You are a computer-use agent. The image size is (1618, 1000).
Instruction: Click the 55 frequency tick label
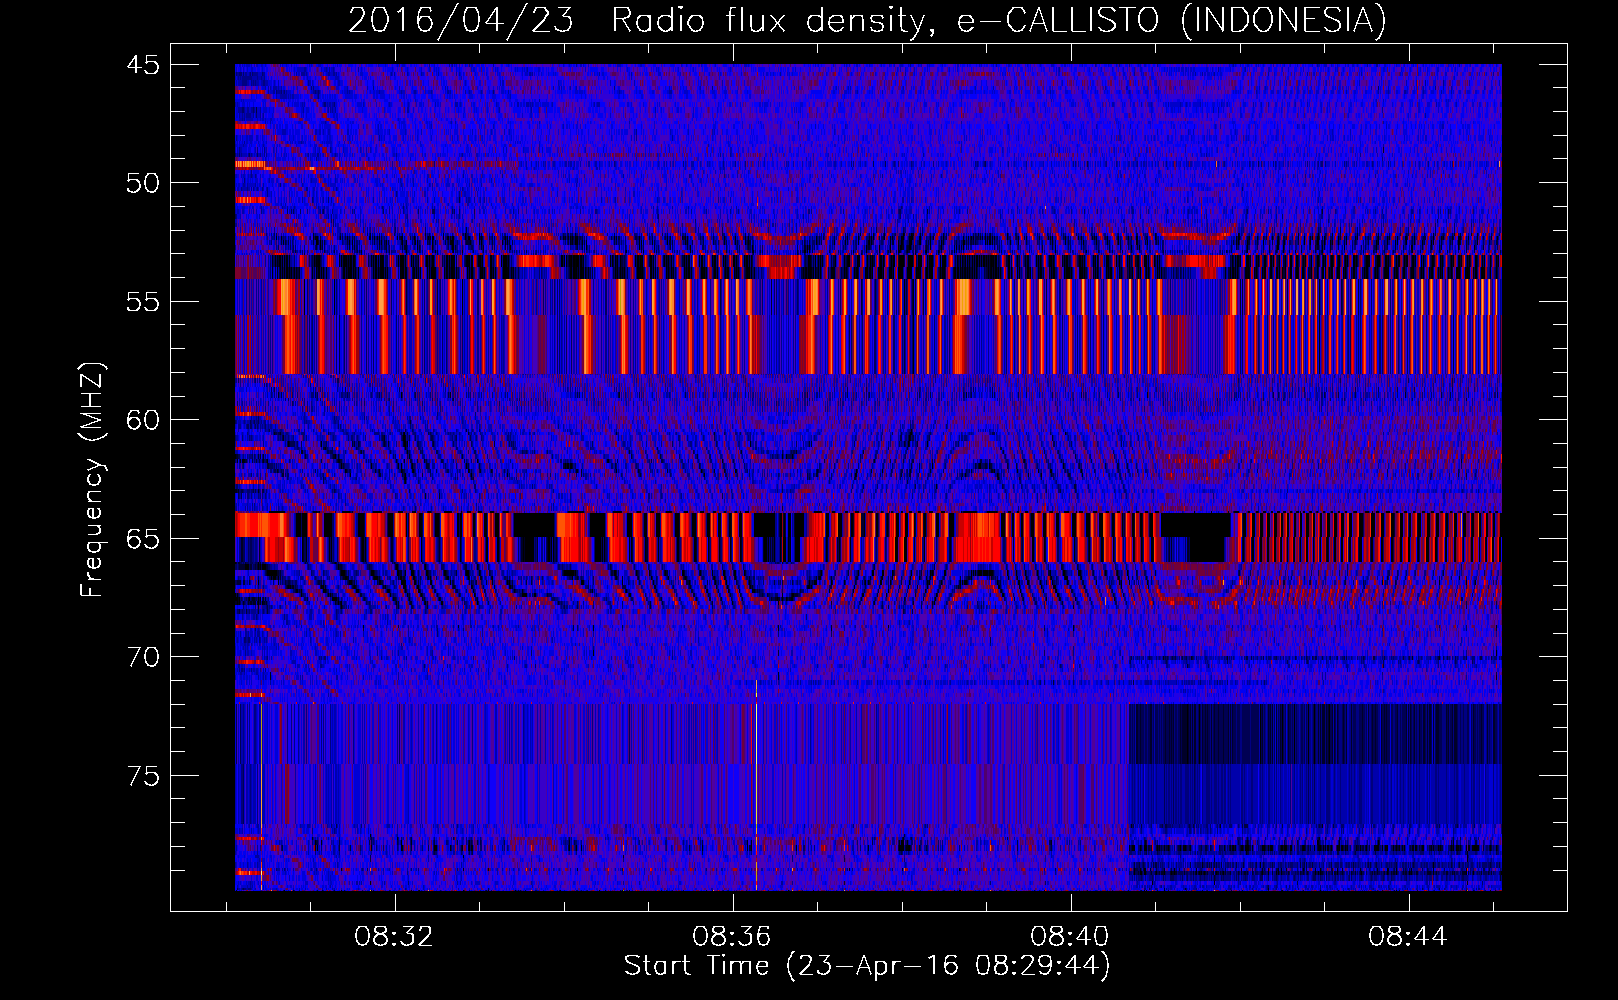pyautogui.click(x=143, y=302)
